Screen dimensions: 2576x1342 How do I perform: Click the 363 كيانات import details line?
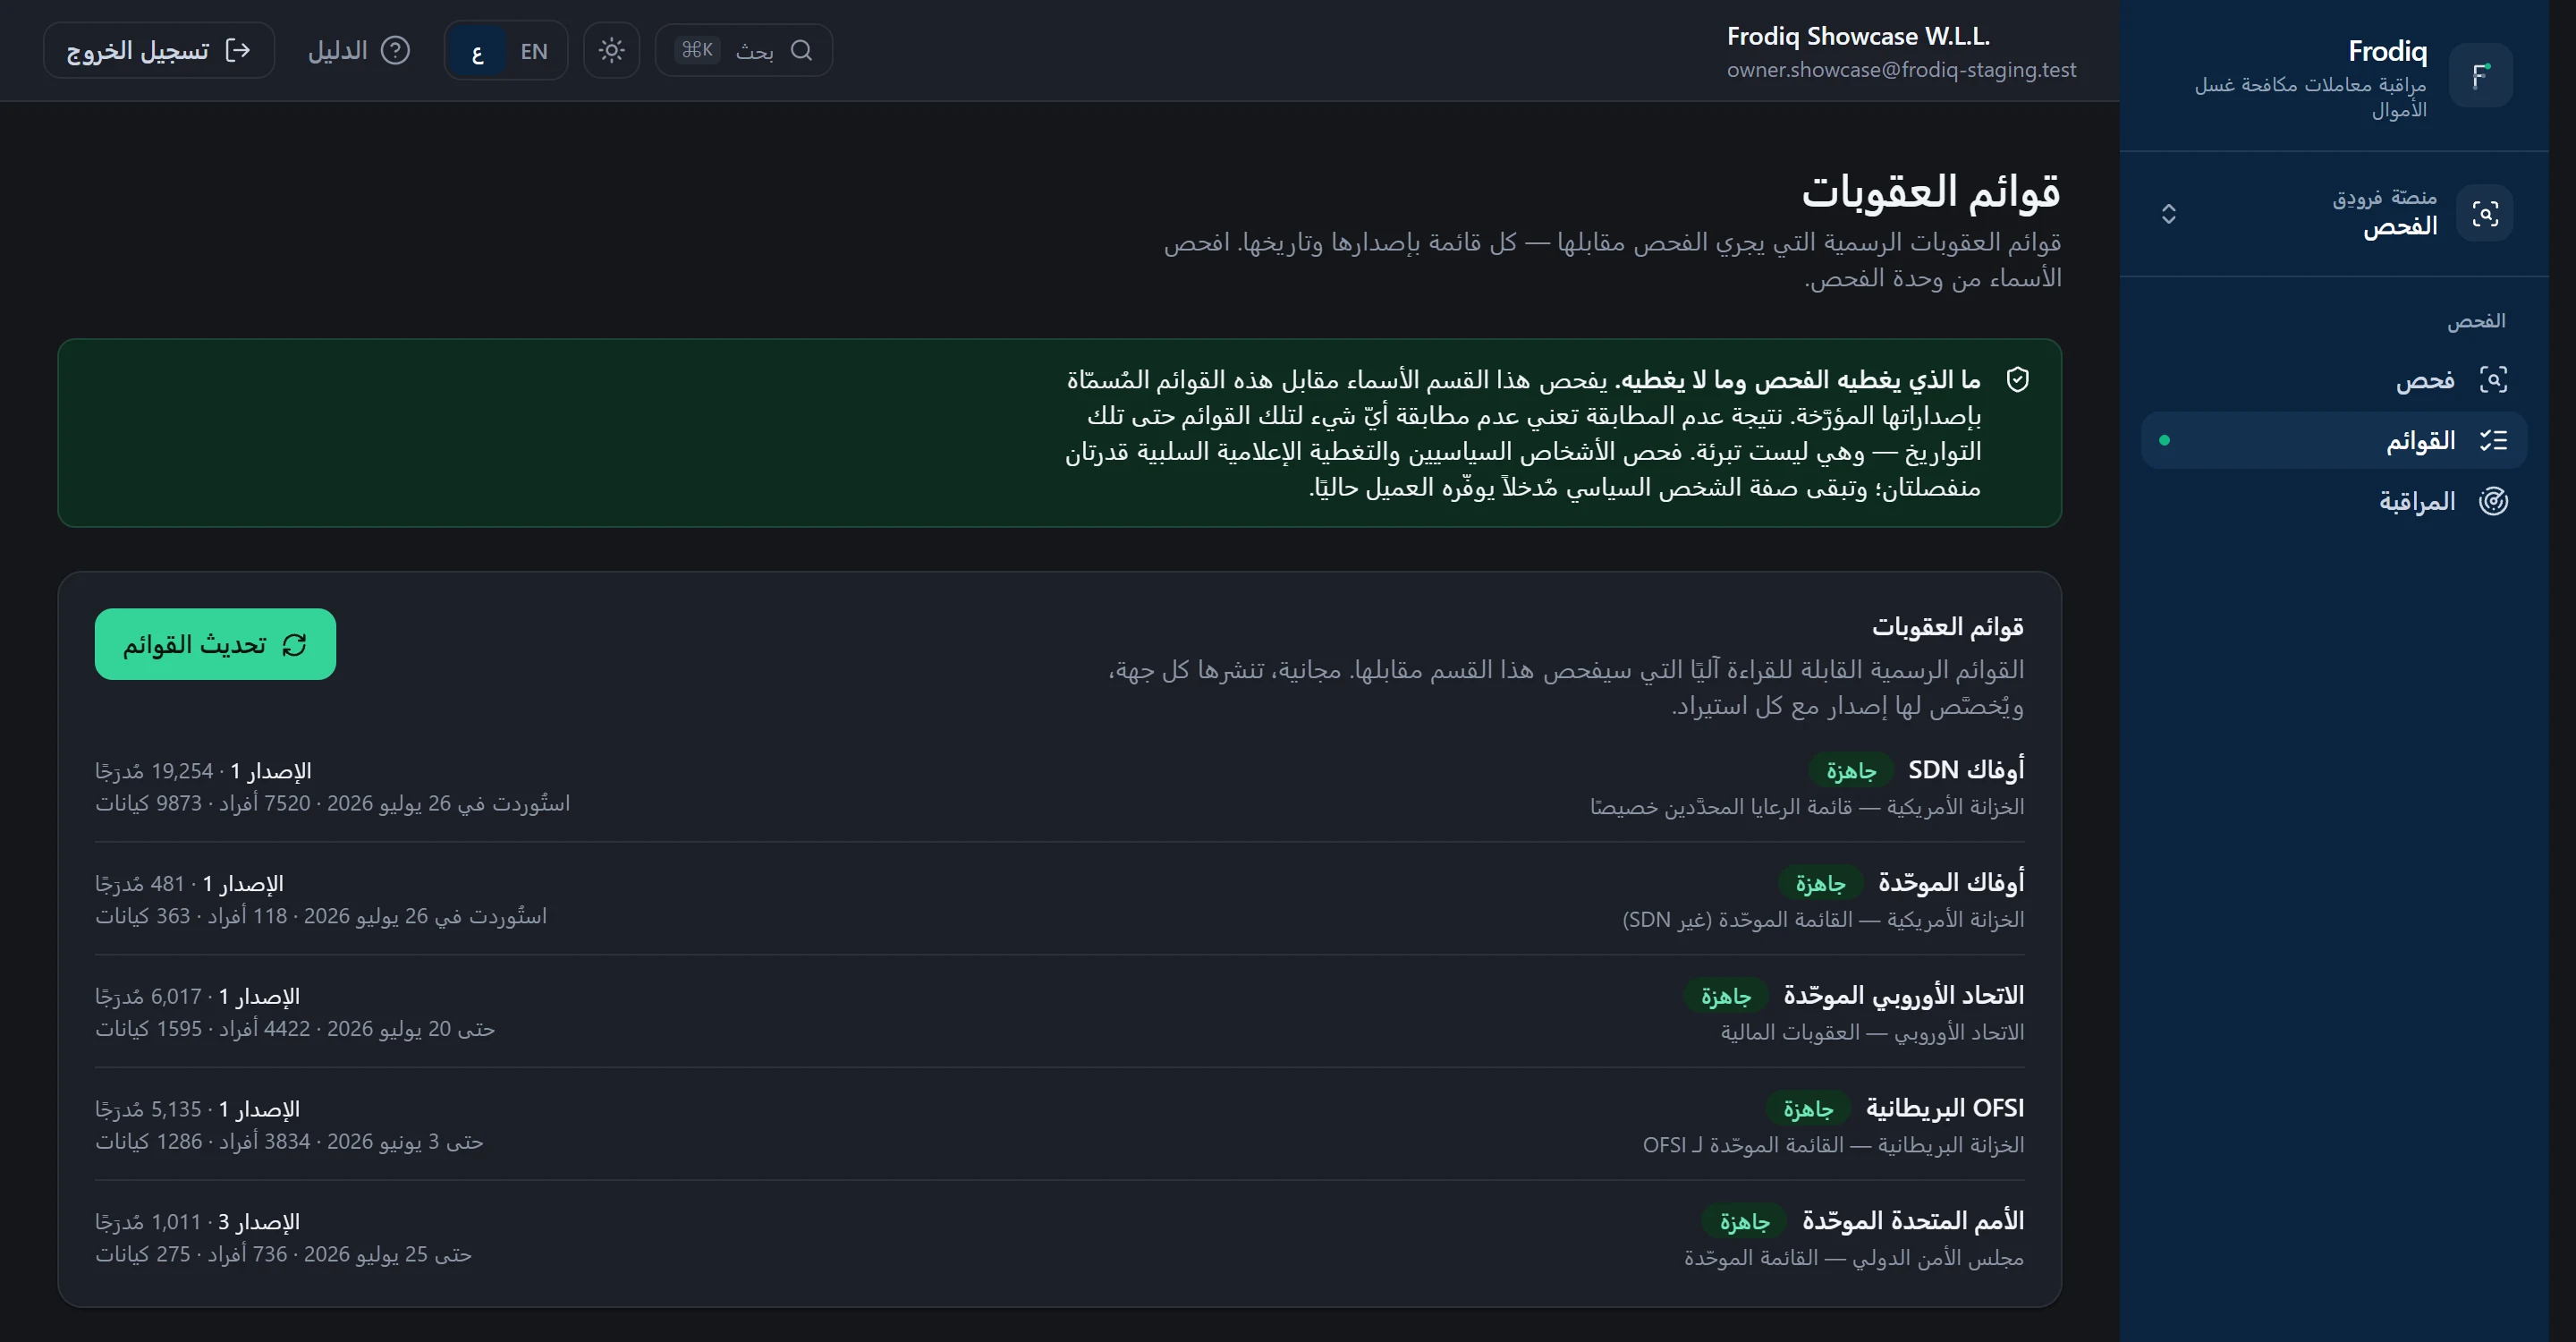coord(321,916)
